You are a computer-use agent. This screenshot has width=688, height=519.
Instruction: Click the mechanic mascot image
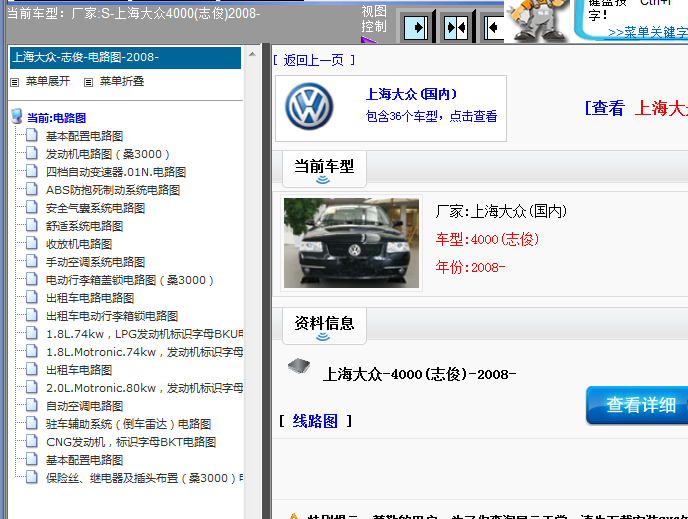(x=538, y=21)
